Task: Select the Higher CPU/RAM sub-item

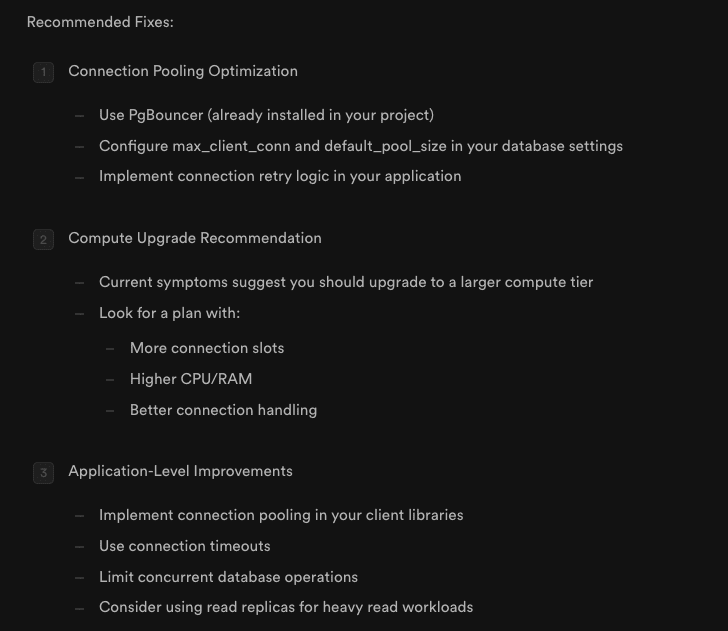Action: [x=191, y=379]
